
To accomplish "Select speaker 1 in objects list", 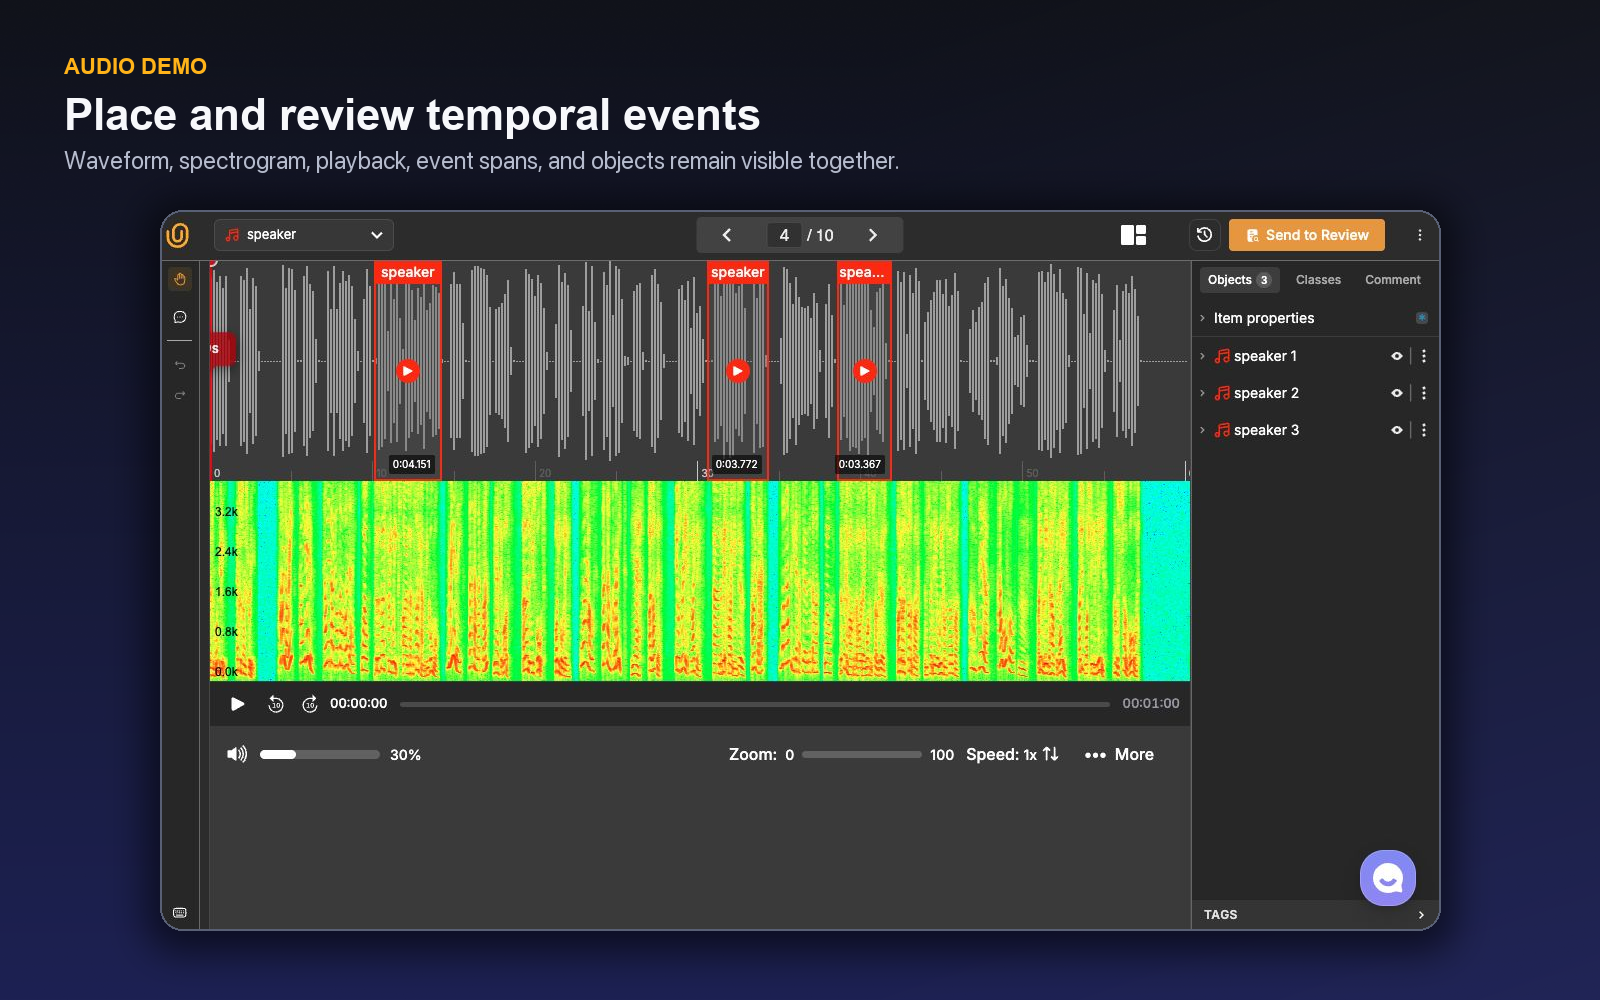I will pyautogui.click(x=1265, y=356).
